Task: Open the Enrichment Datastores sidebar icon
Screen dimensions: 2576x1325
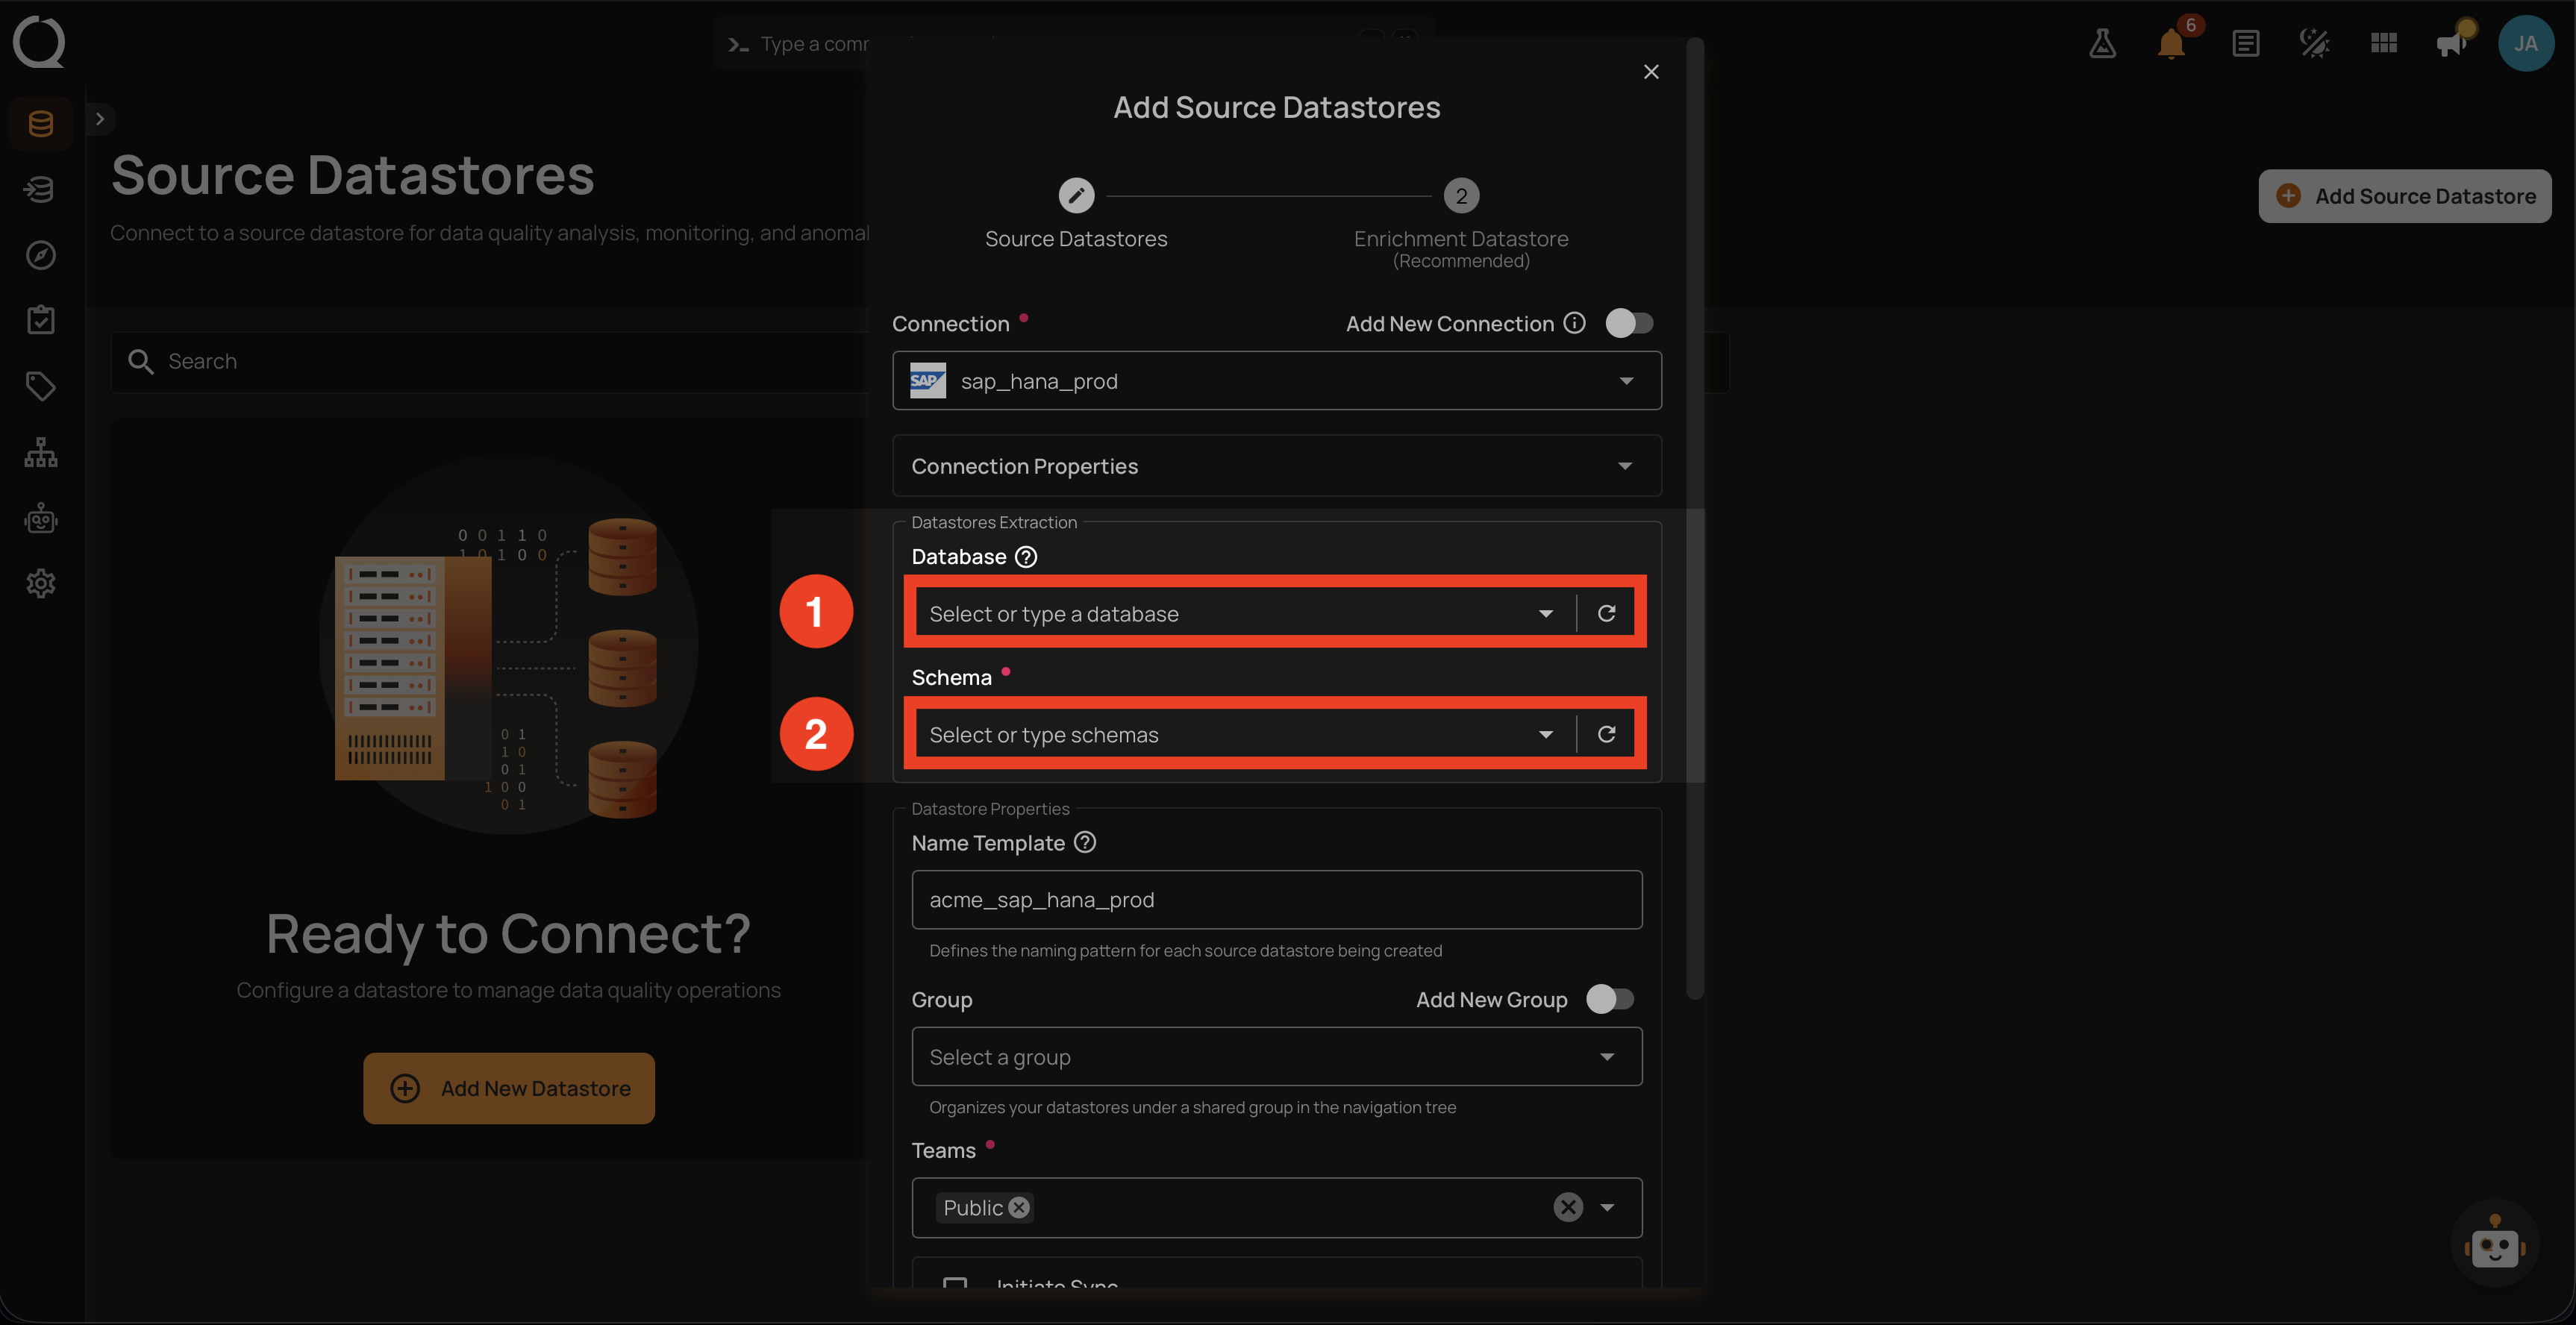Action: pyautogui.click(x=40, y=189)
